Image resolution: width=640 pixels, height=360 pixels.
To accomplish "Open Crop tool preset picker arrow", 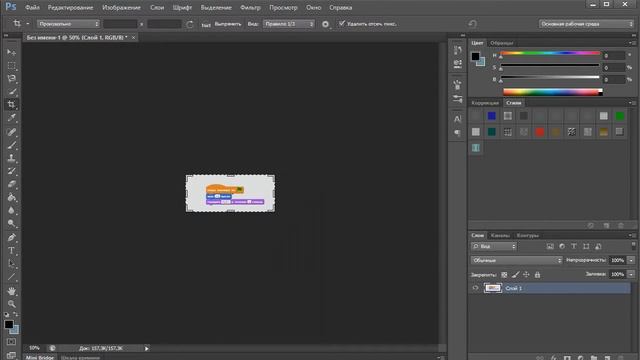I will coord(28,24).
